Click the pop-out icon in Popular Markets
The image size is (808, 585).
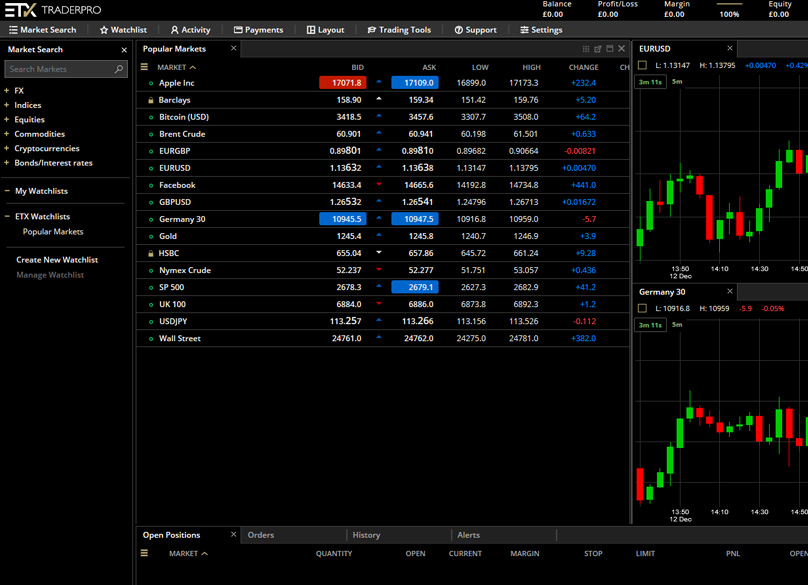[598, 49]
